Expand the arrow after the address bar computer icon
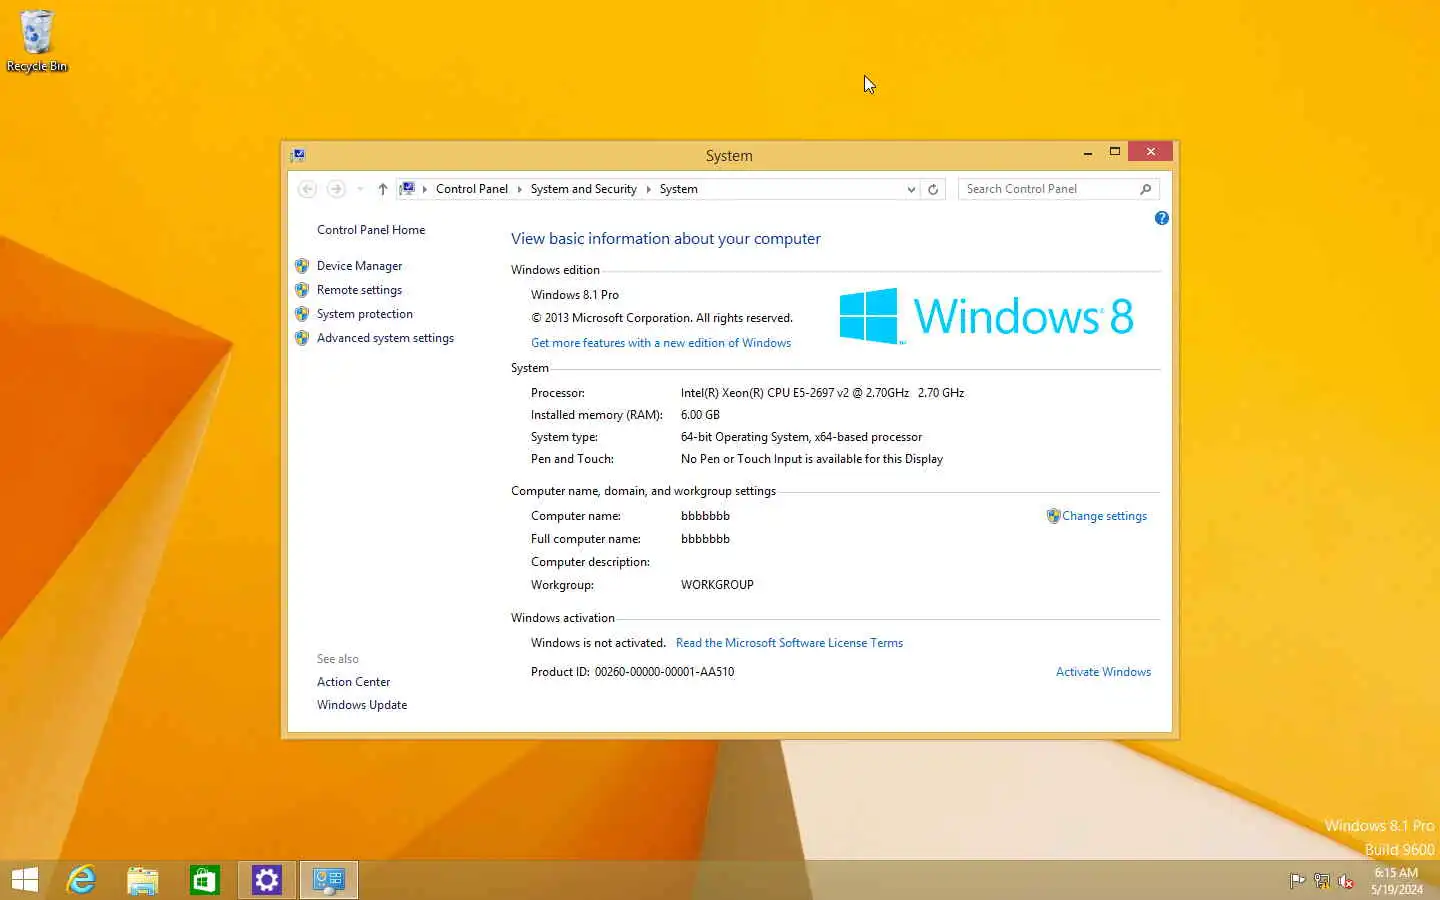Image resolution: width=1440 pixels, height=900 pixels. 425,189
